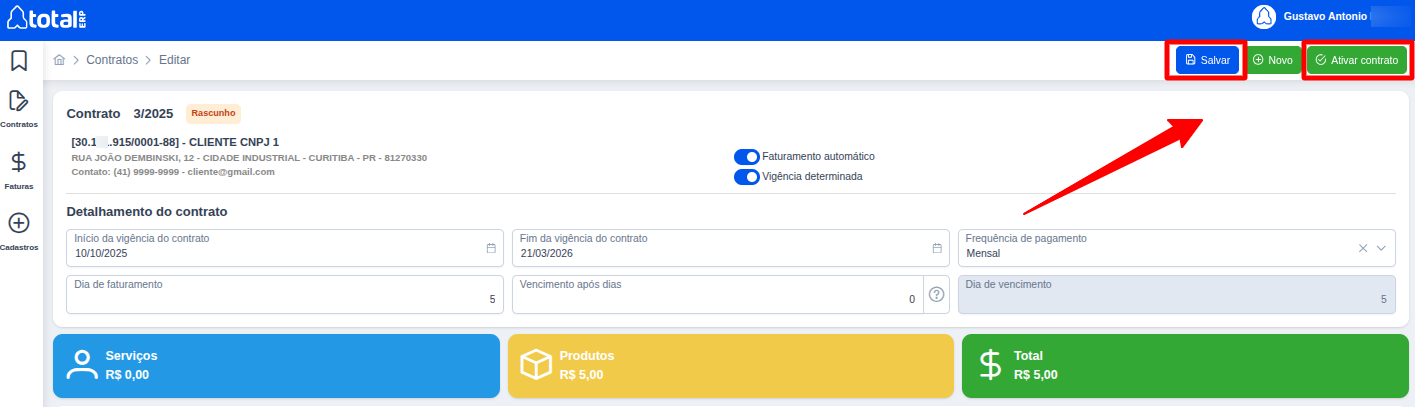Screen dimensions: 1415x407
Task: Toggle Faturamento automático switch
Action: [746, 157]
